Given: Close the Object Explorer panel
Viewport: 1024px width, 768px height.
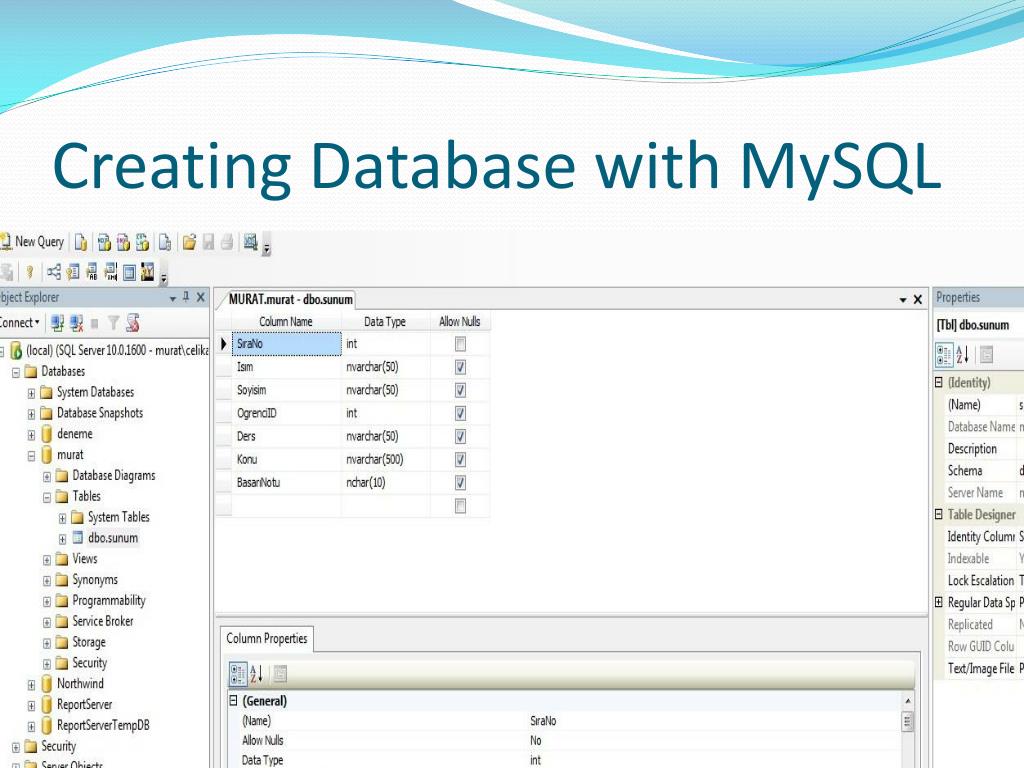Looking at the screenshot, I should (201, 298).
